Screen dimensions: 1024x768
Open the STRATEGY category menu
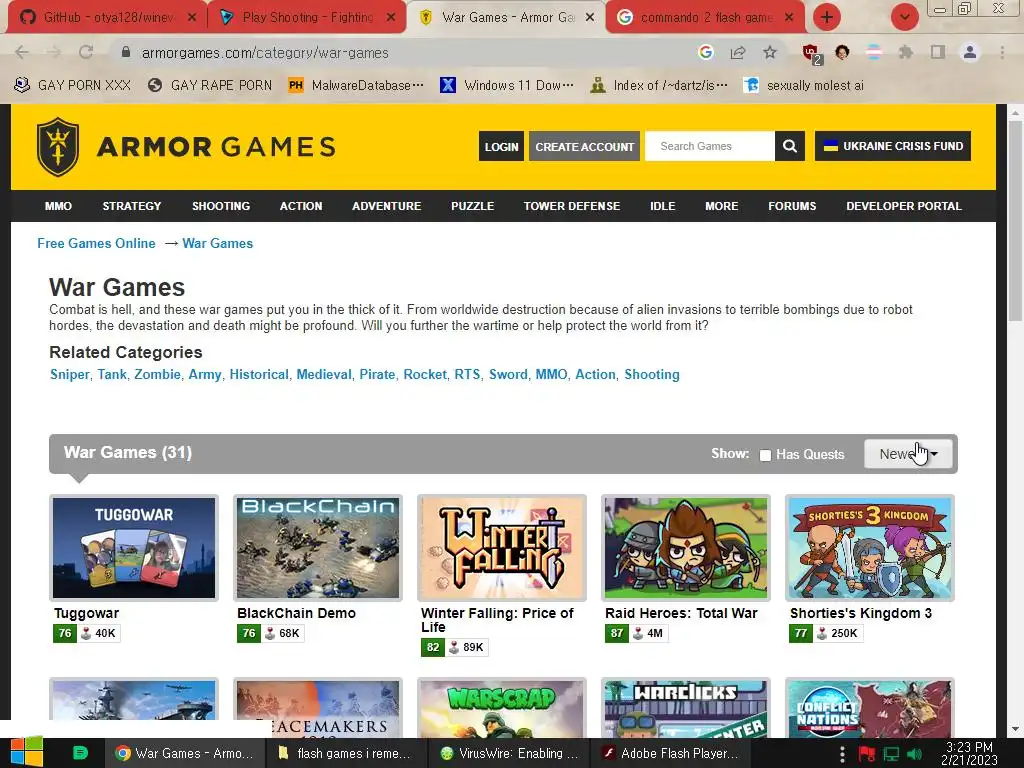point(132,206)
